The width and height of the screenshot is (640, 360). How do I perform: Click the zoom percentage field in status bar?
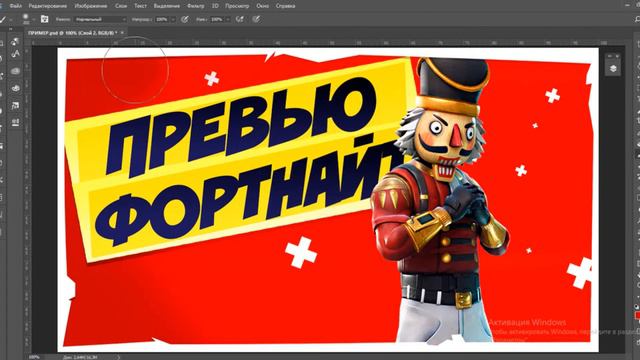coord(34,357)
